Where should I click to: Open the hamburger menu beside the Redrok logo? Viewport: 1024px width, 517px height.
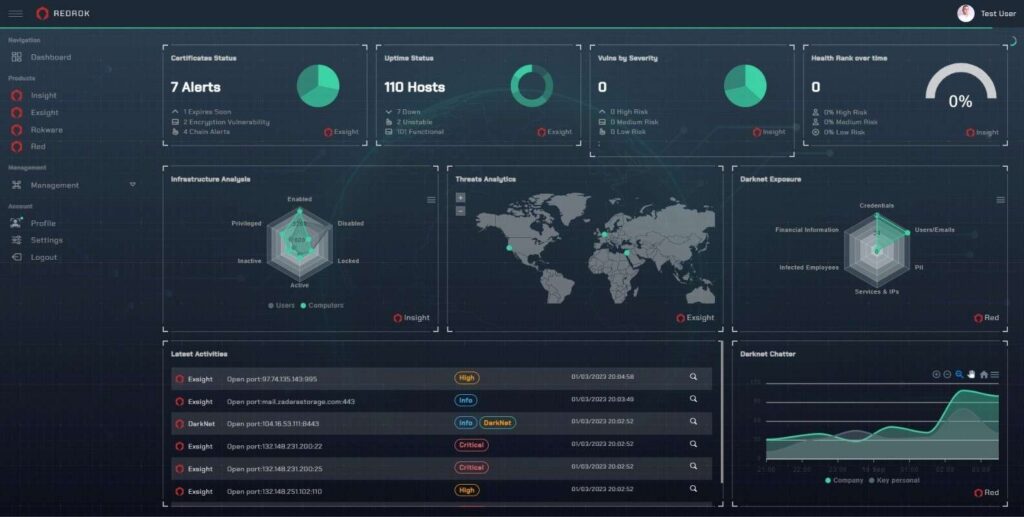(16, 14)
